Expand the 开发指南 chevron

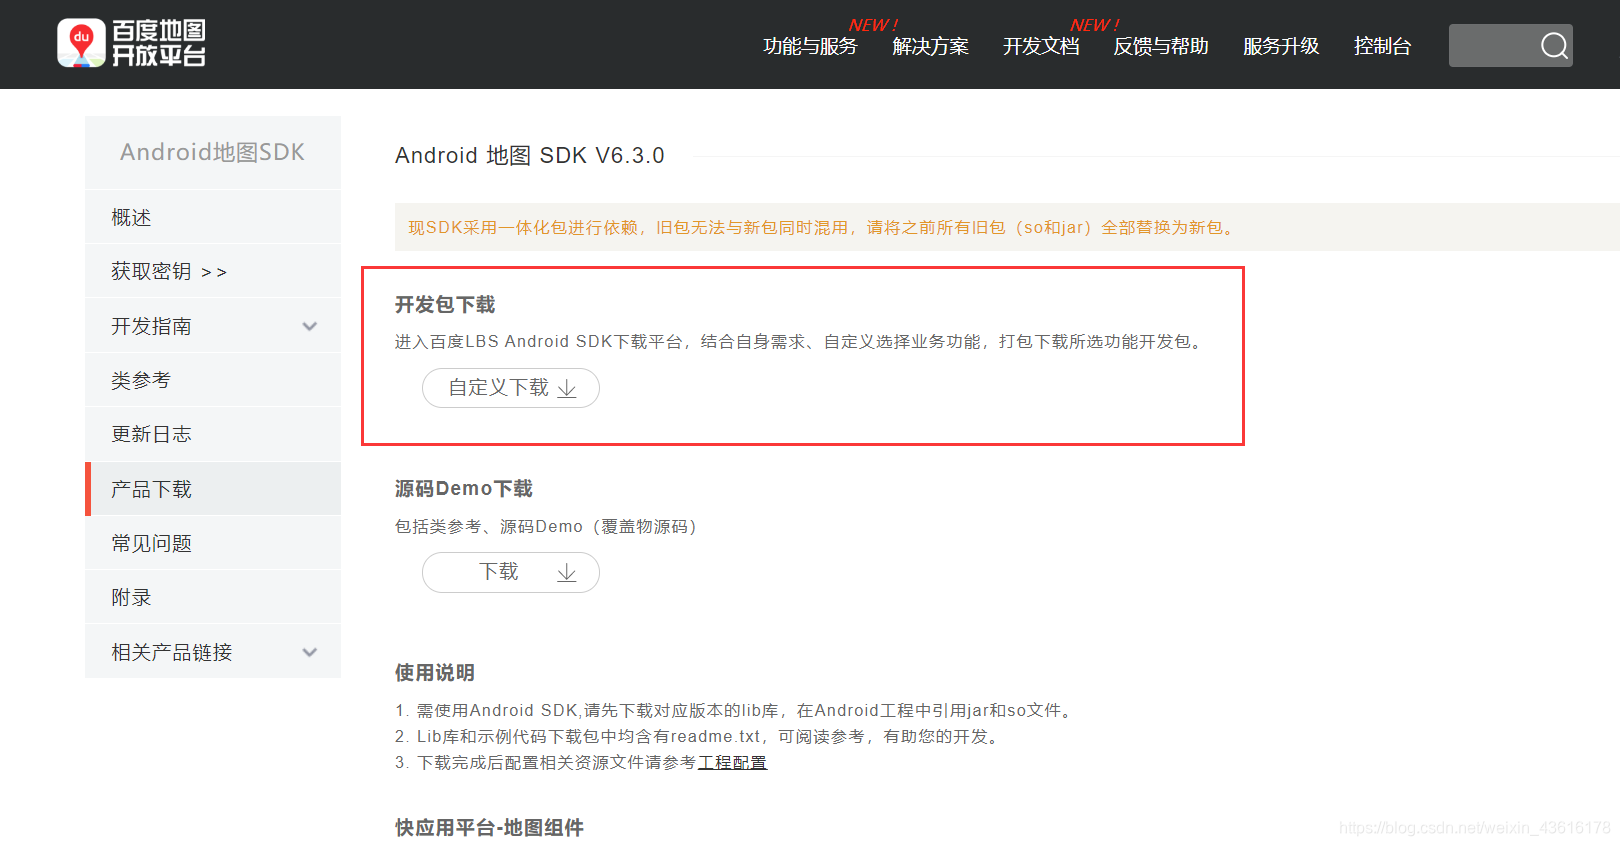pos(310,326)
